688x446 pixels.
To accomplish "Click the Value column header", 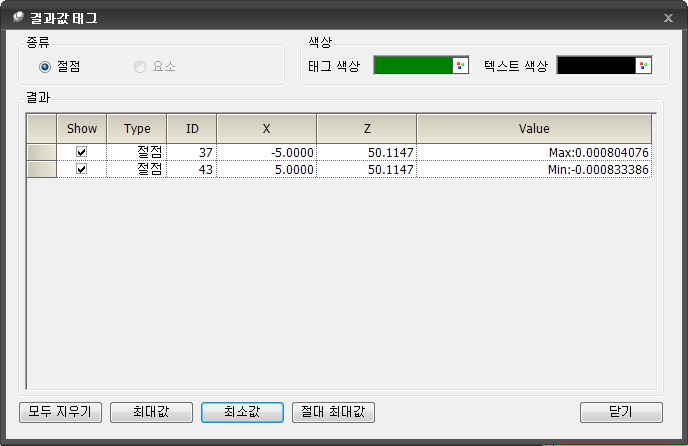I will (x=534, y=129).
